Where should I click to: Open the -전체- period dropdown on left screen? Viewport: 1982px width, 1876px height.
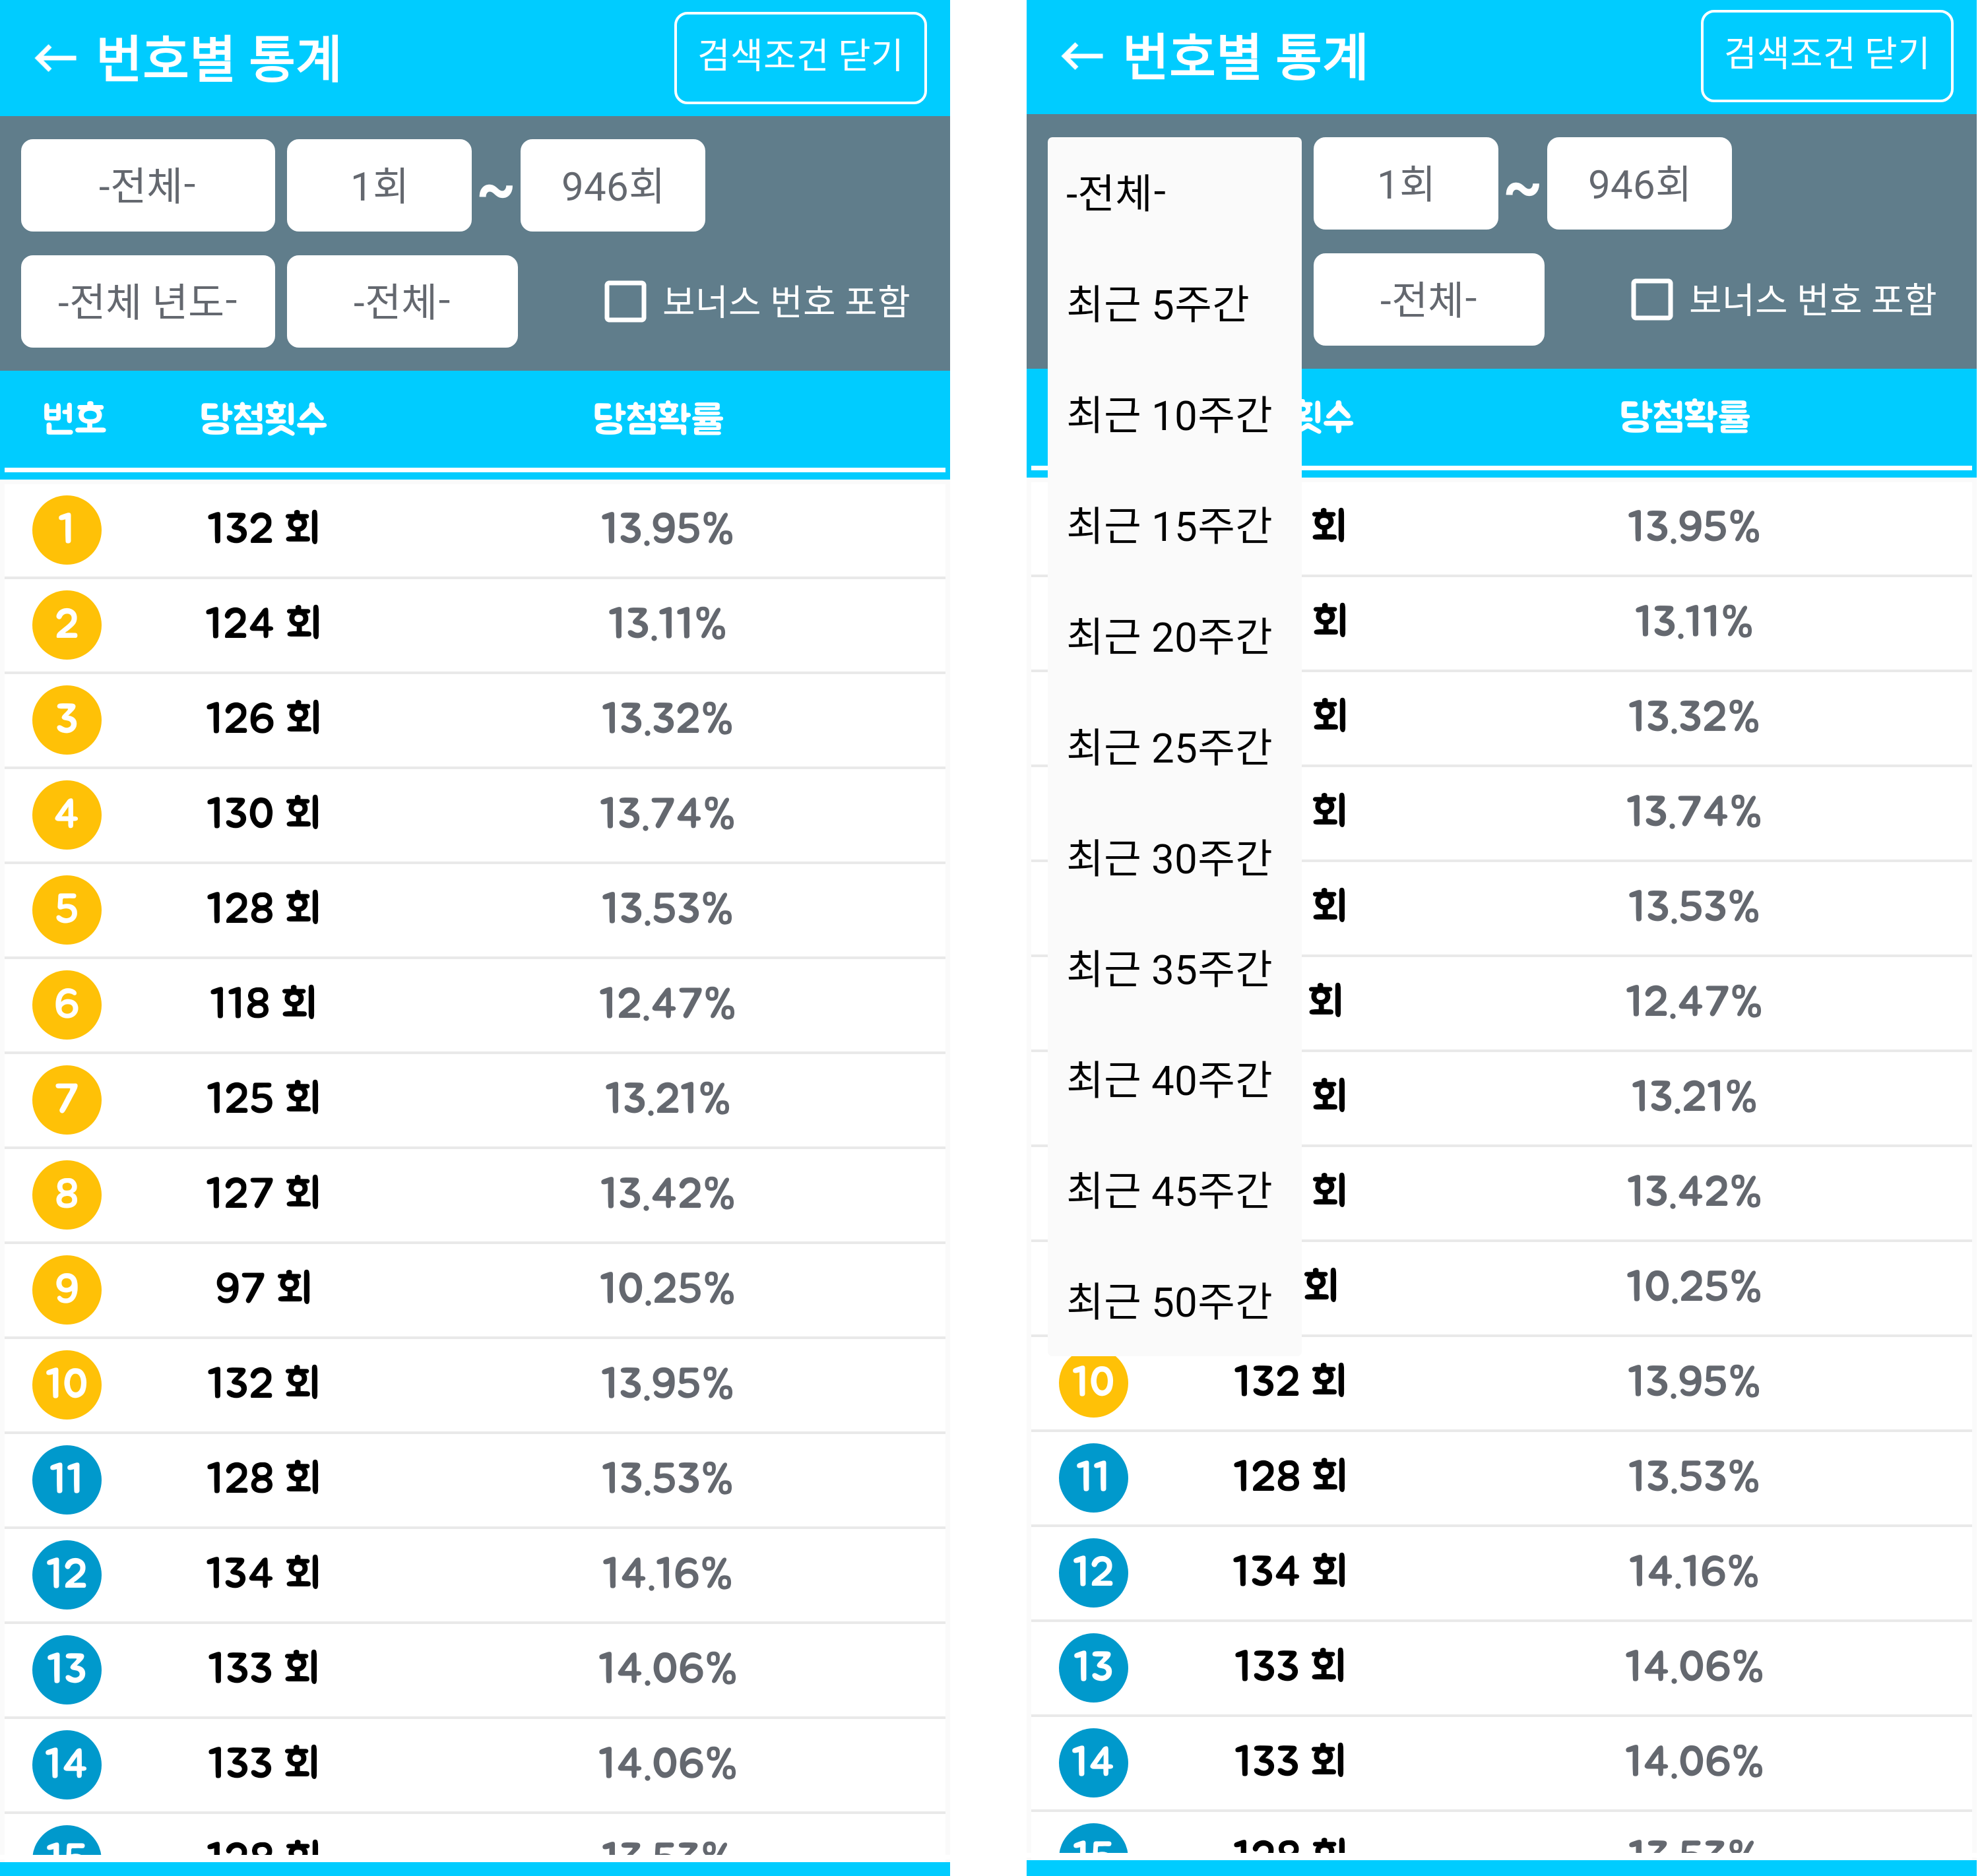click(148, 186)
